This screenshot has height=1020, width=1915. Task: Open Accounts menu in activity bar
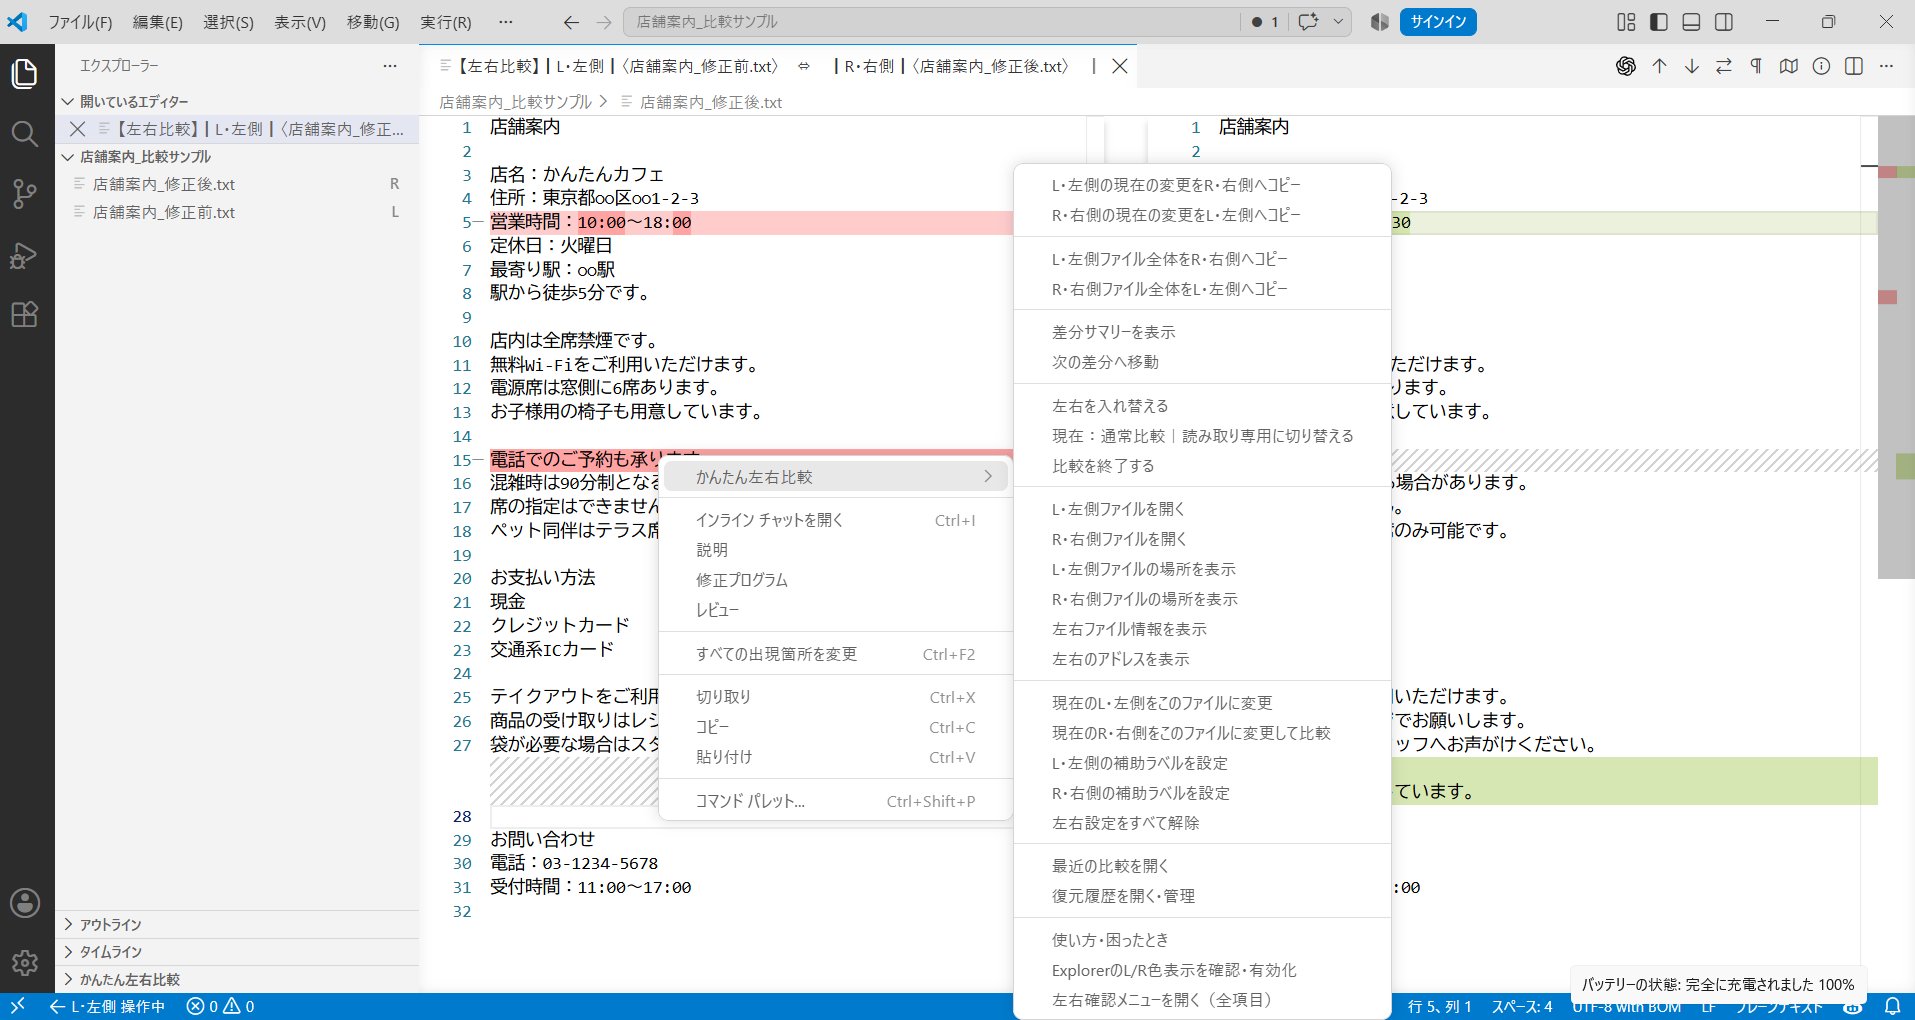25,903
